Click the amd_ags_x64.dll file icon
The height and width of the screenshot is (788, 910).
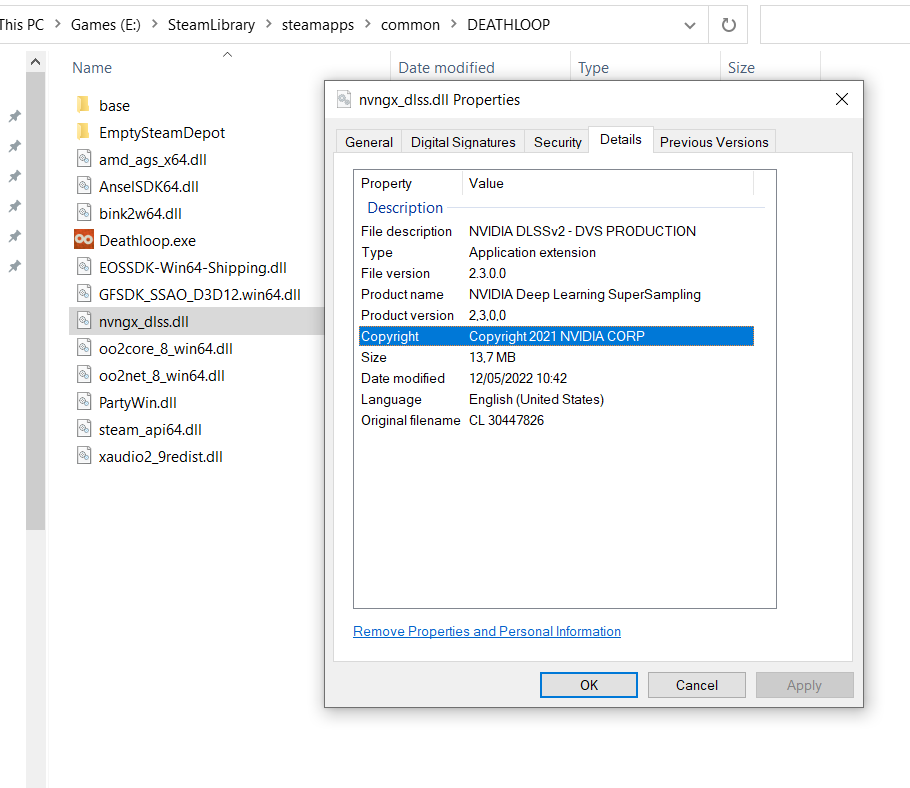point(84,159)
